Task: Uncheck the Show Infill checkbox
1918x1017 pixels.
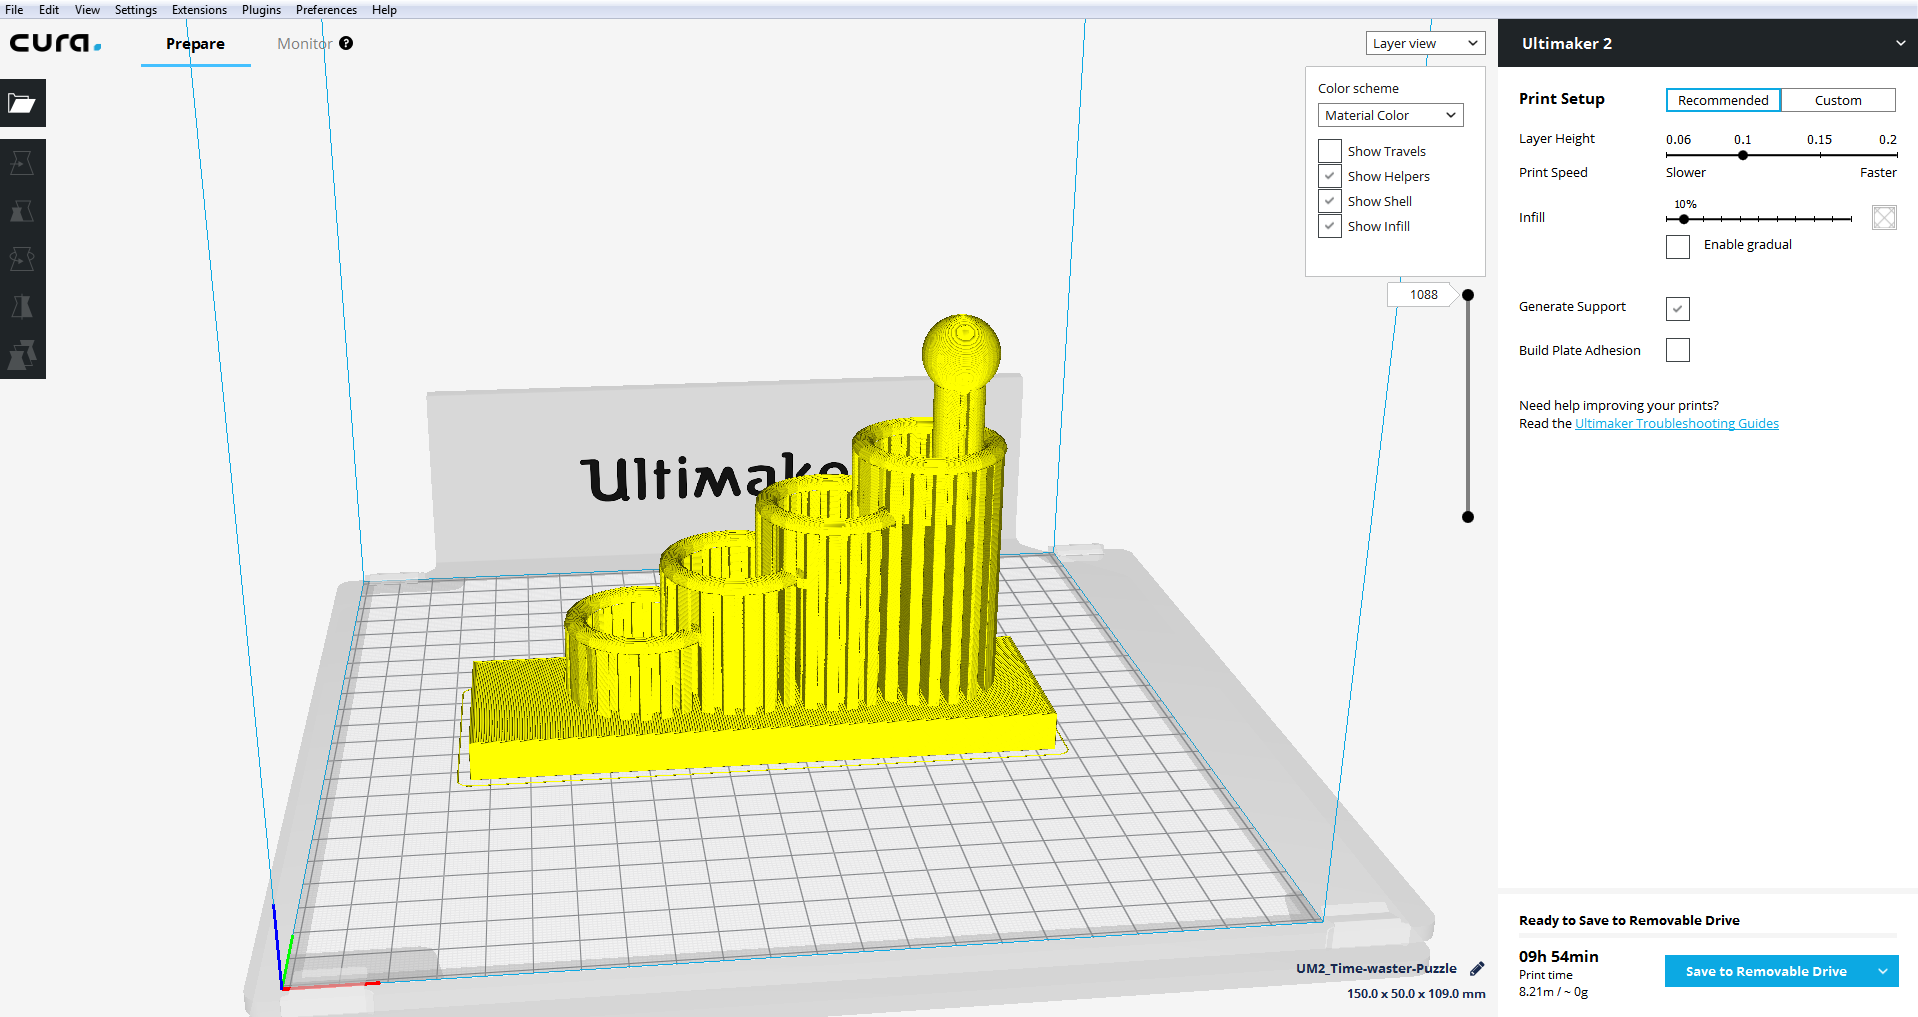Action: pos(1329,226)
